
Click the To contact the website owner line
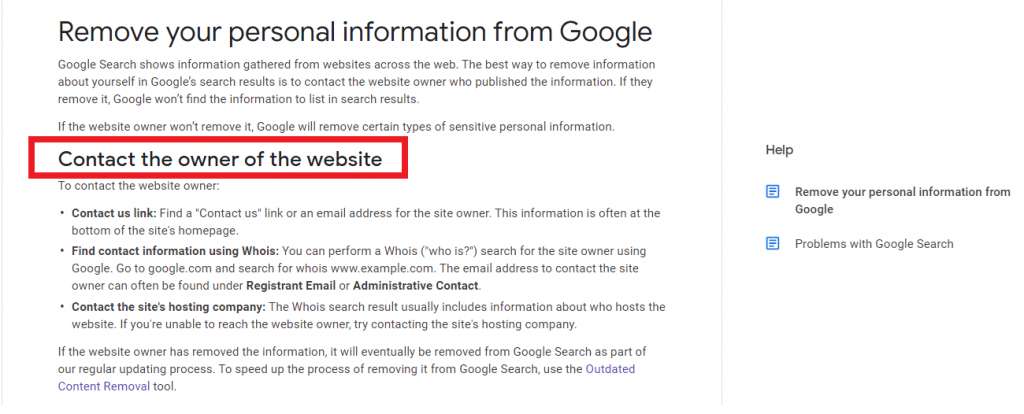click(x=139, y=186)
